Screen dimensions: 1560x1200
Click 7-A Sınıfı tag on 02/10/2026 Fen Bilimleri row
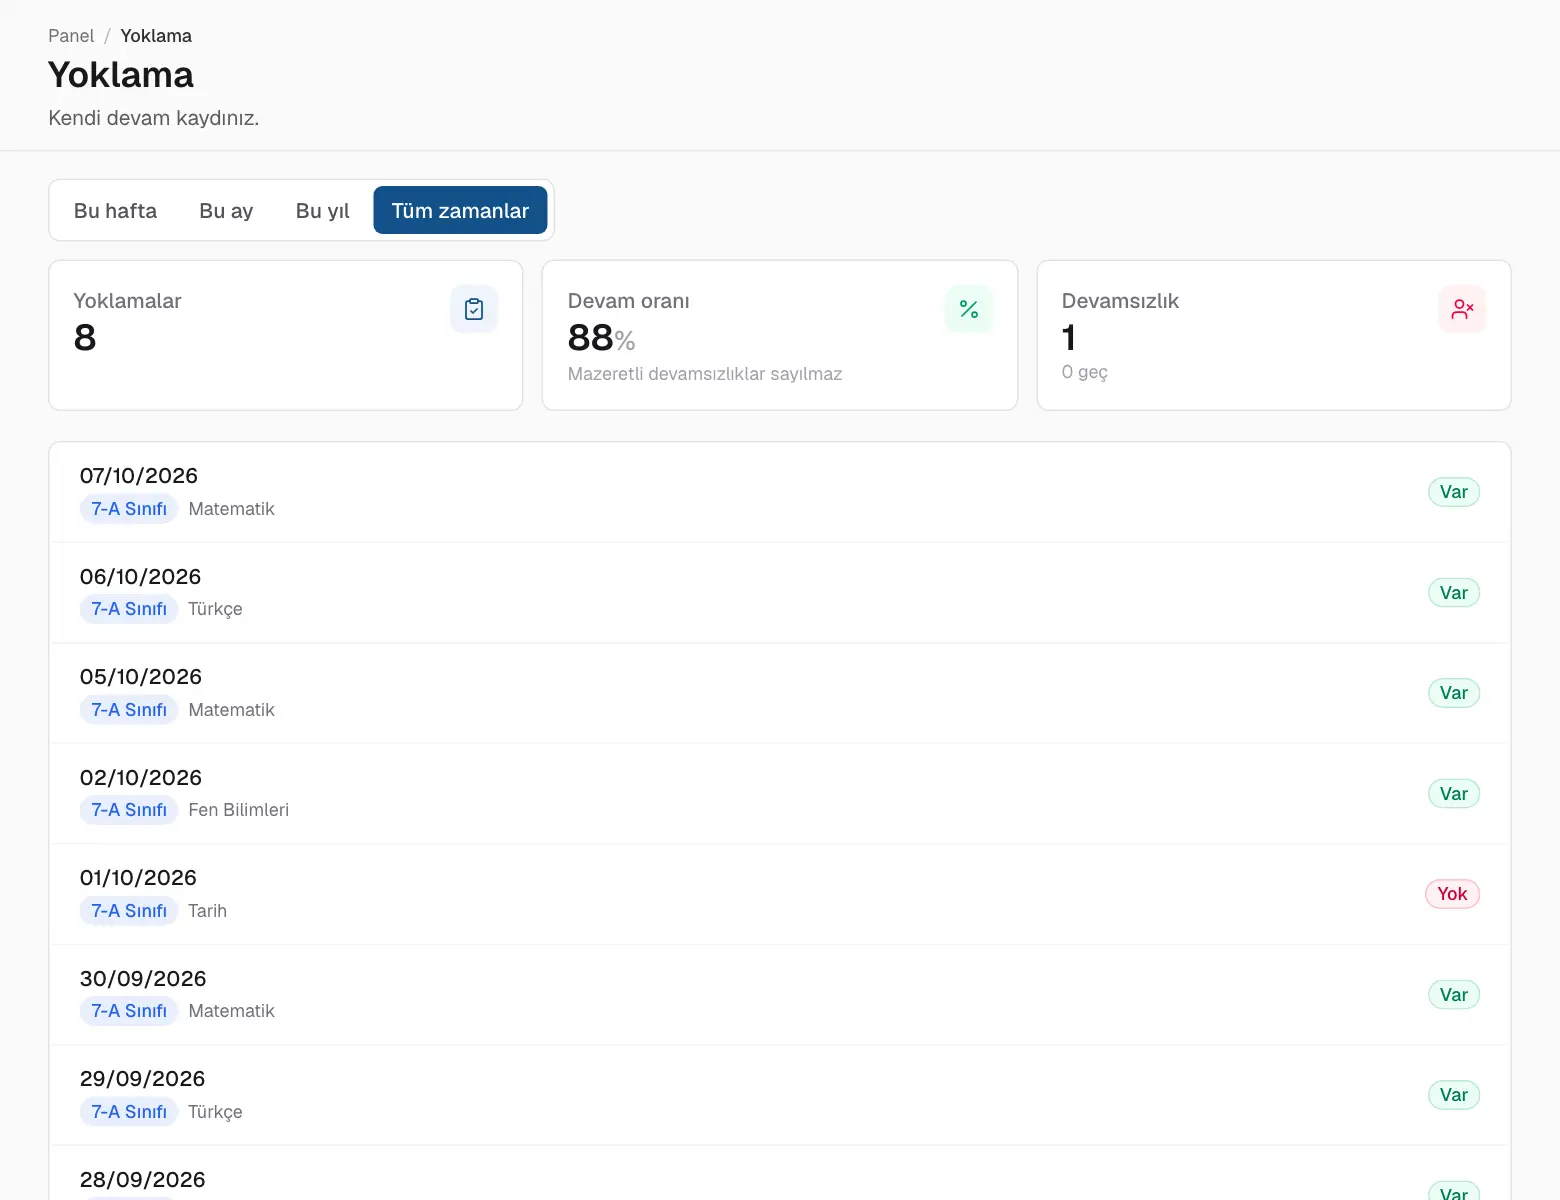pos(129,810)
